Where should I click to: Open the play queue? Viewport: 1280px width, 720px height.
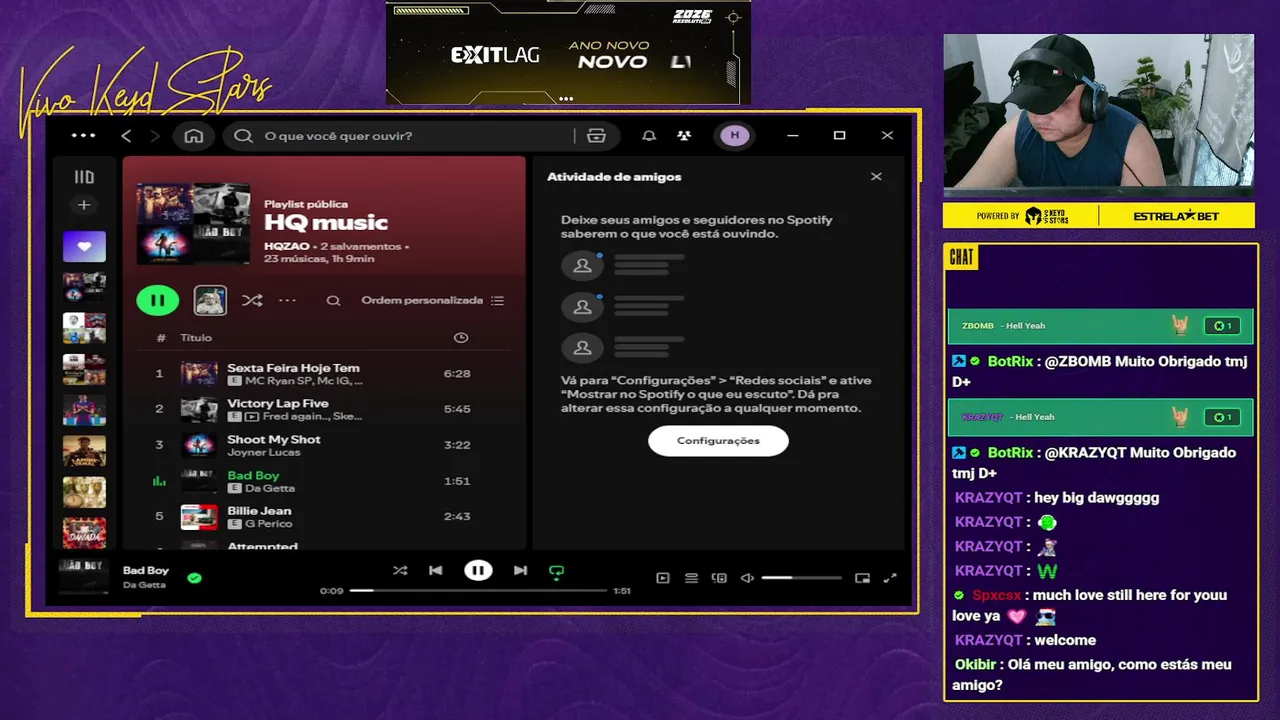691,578
